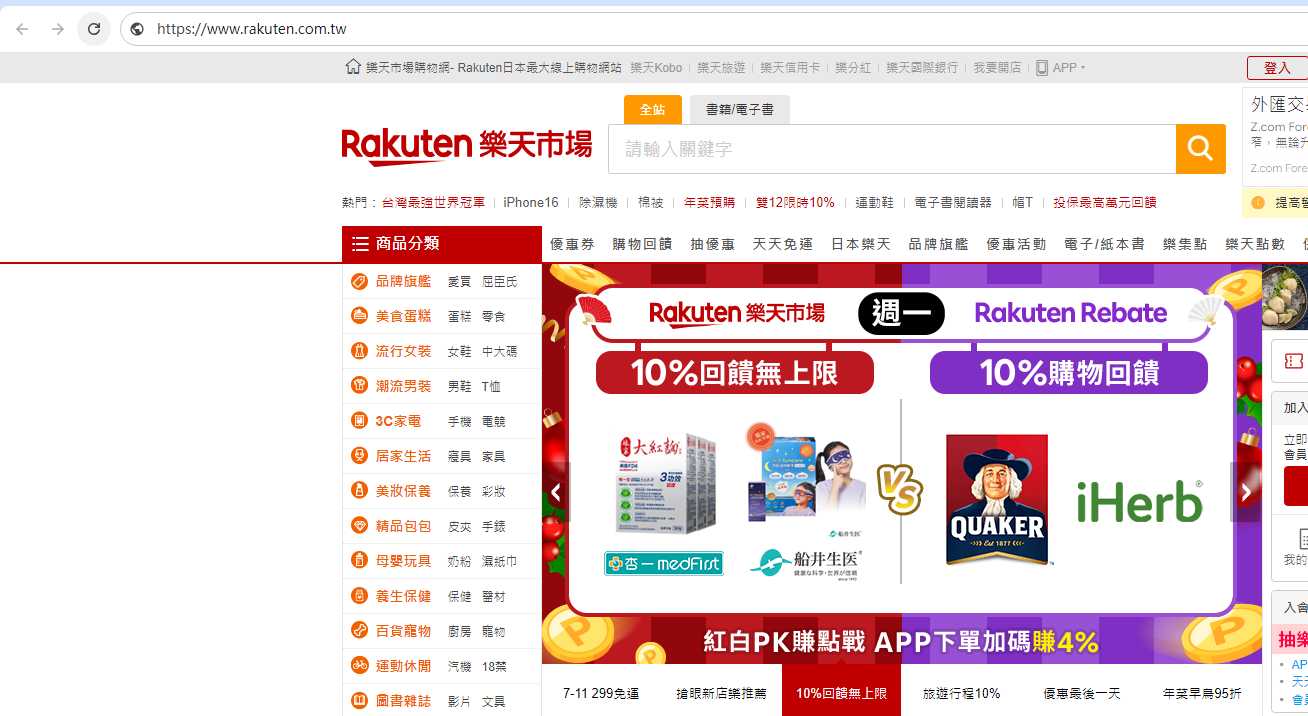Show next banner with right arrow
Image resolution: width=1308 pixels, height=716 pixels.
[x=1245, y=492]
